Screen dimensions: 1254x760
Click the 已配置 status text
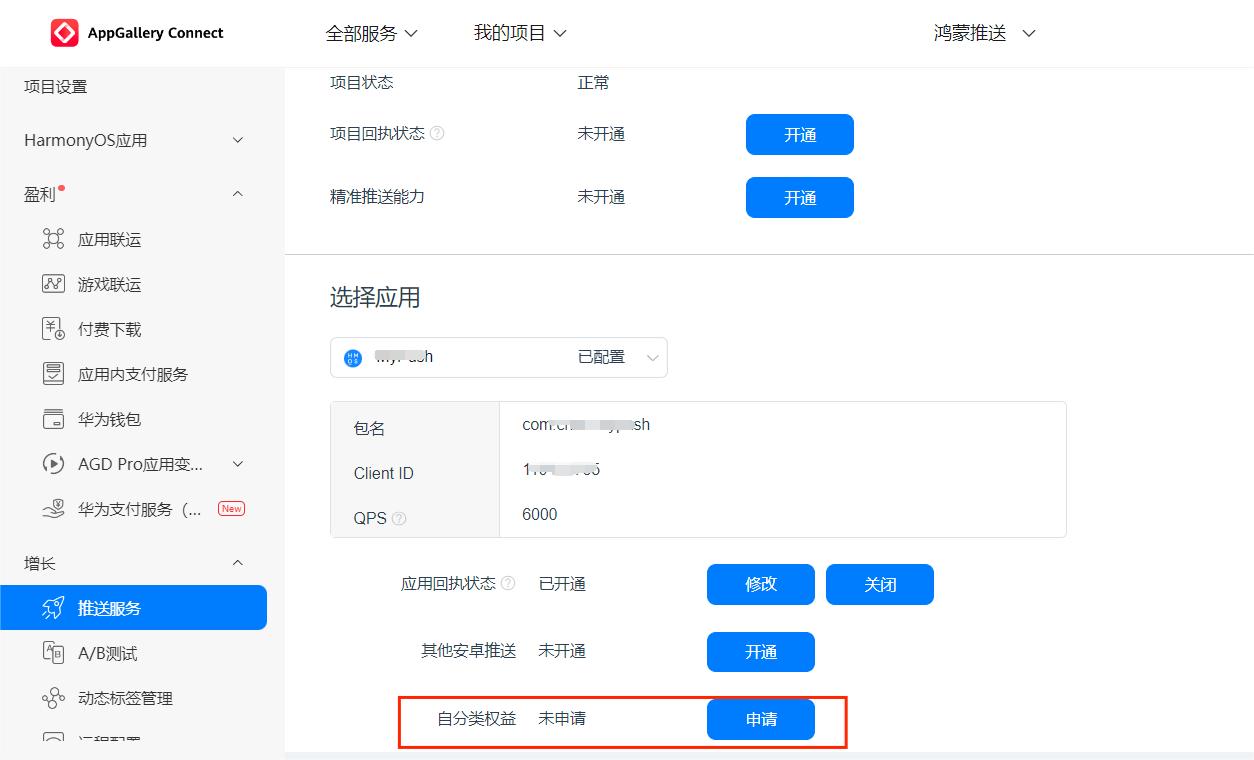601,357
